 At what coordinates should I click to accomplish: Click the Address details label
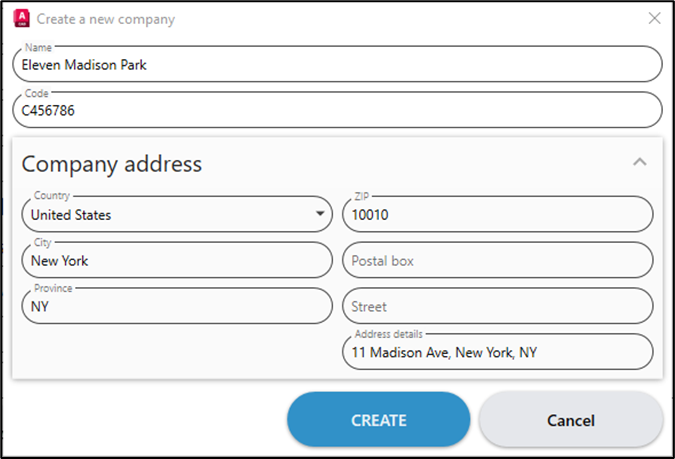click(389, 334)
